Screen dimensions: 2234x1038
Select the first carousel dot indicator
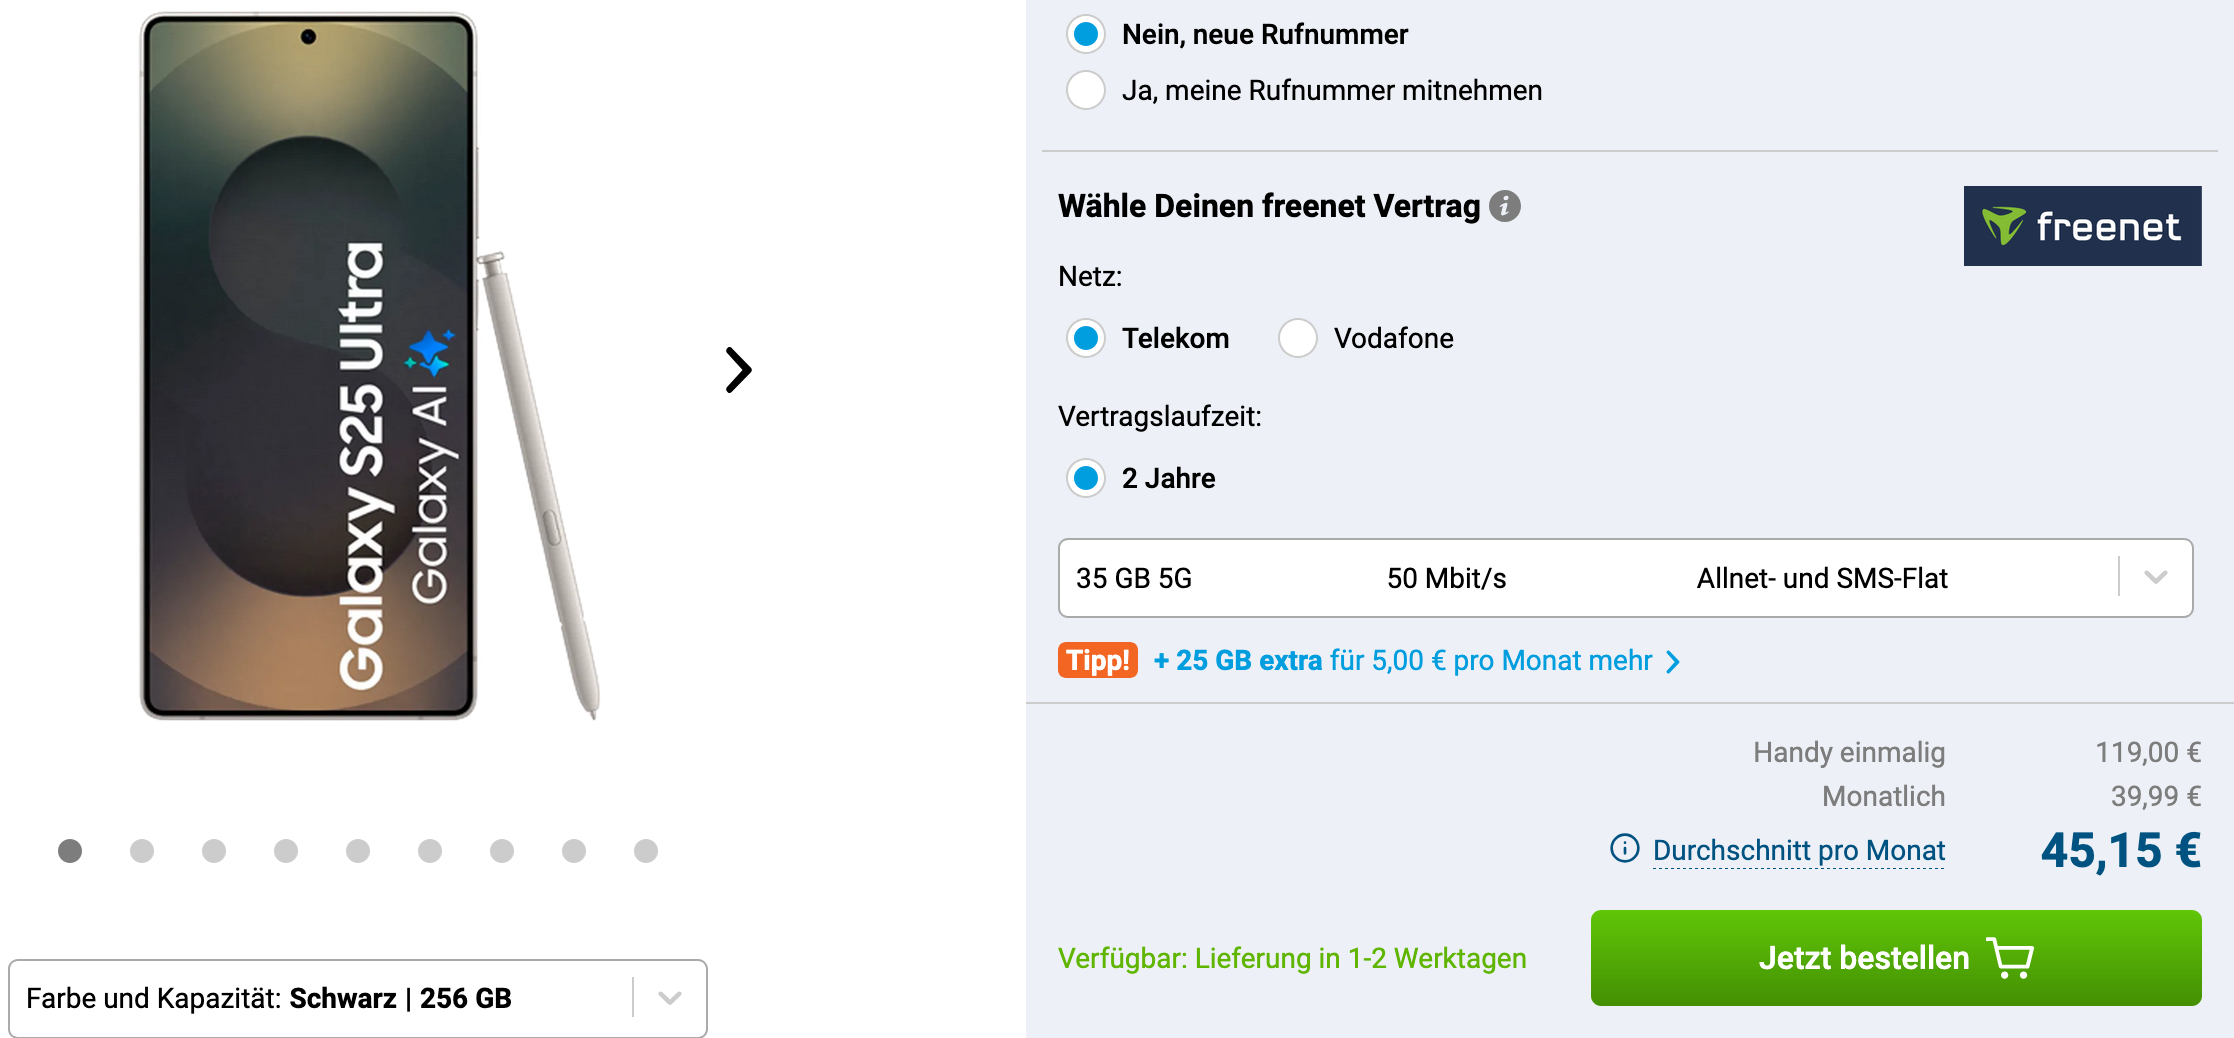pos(70,850)
